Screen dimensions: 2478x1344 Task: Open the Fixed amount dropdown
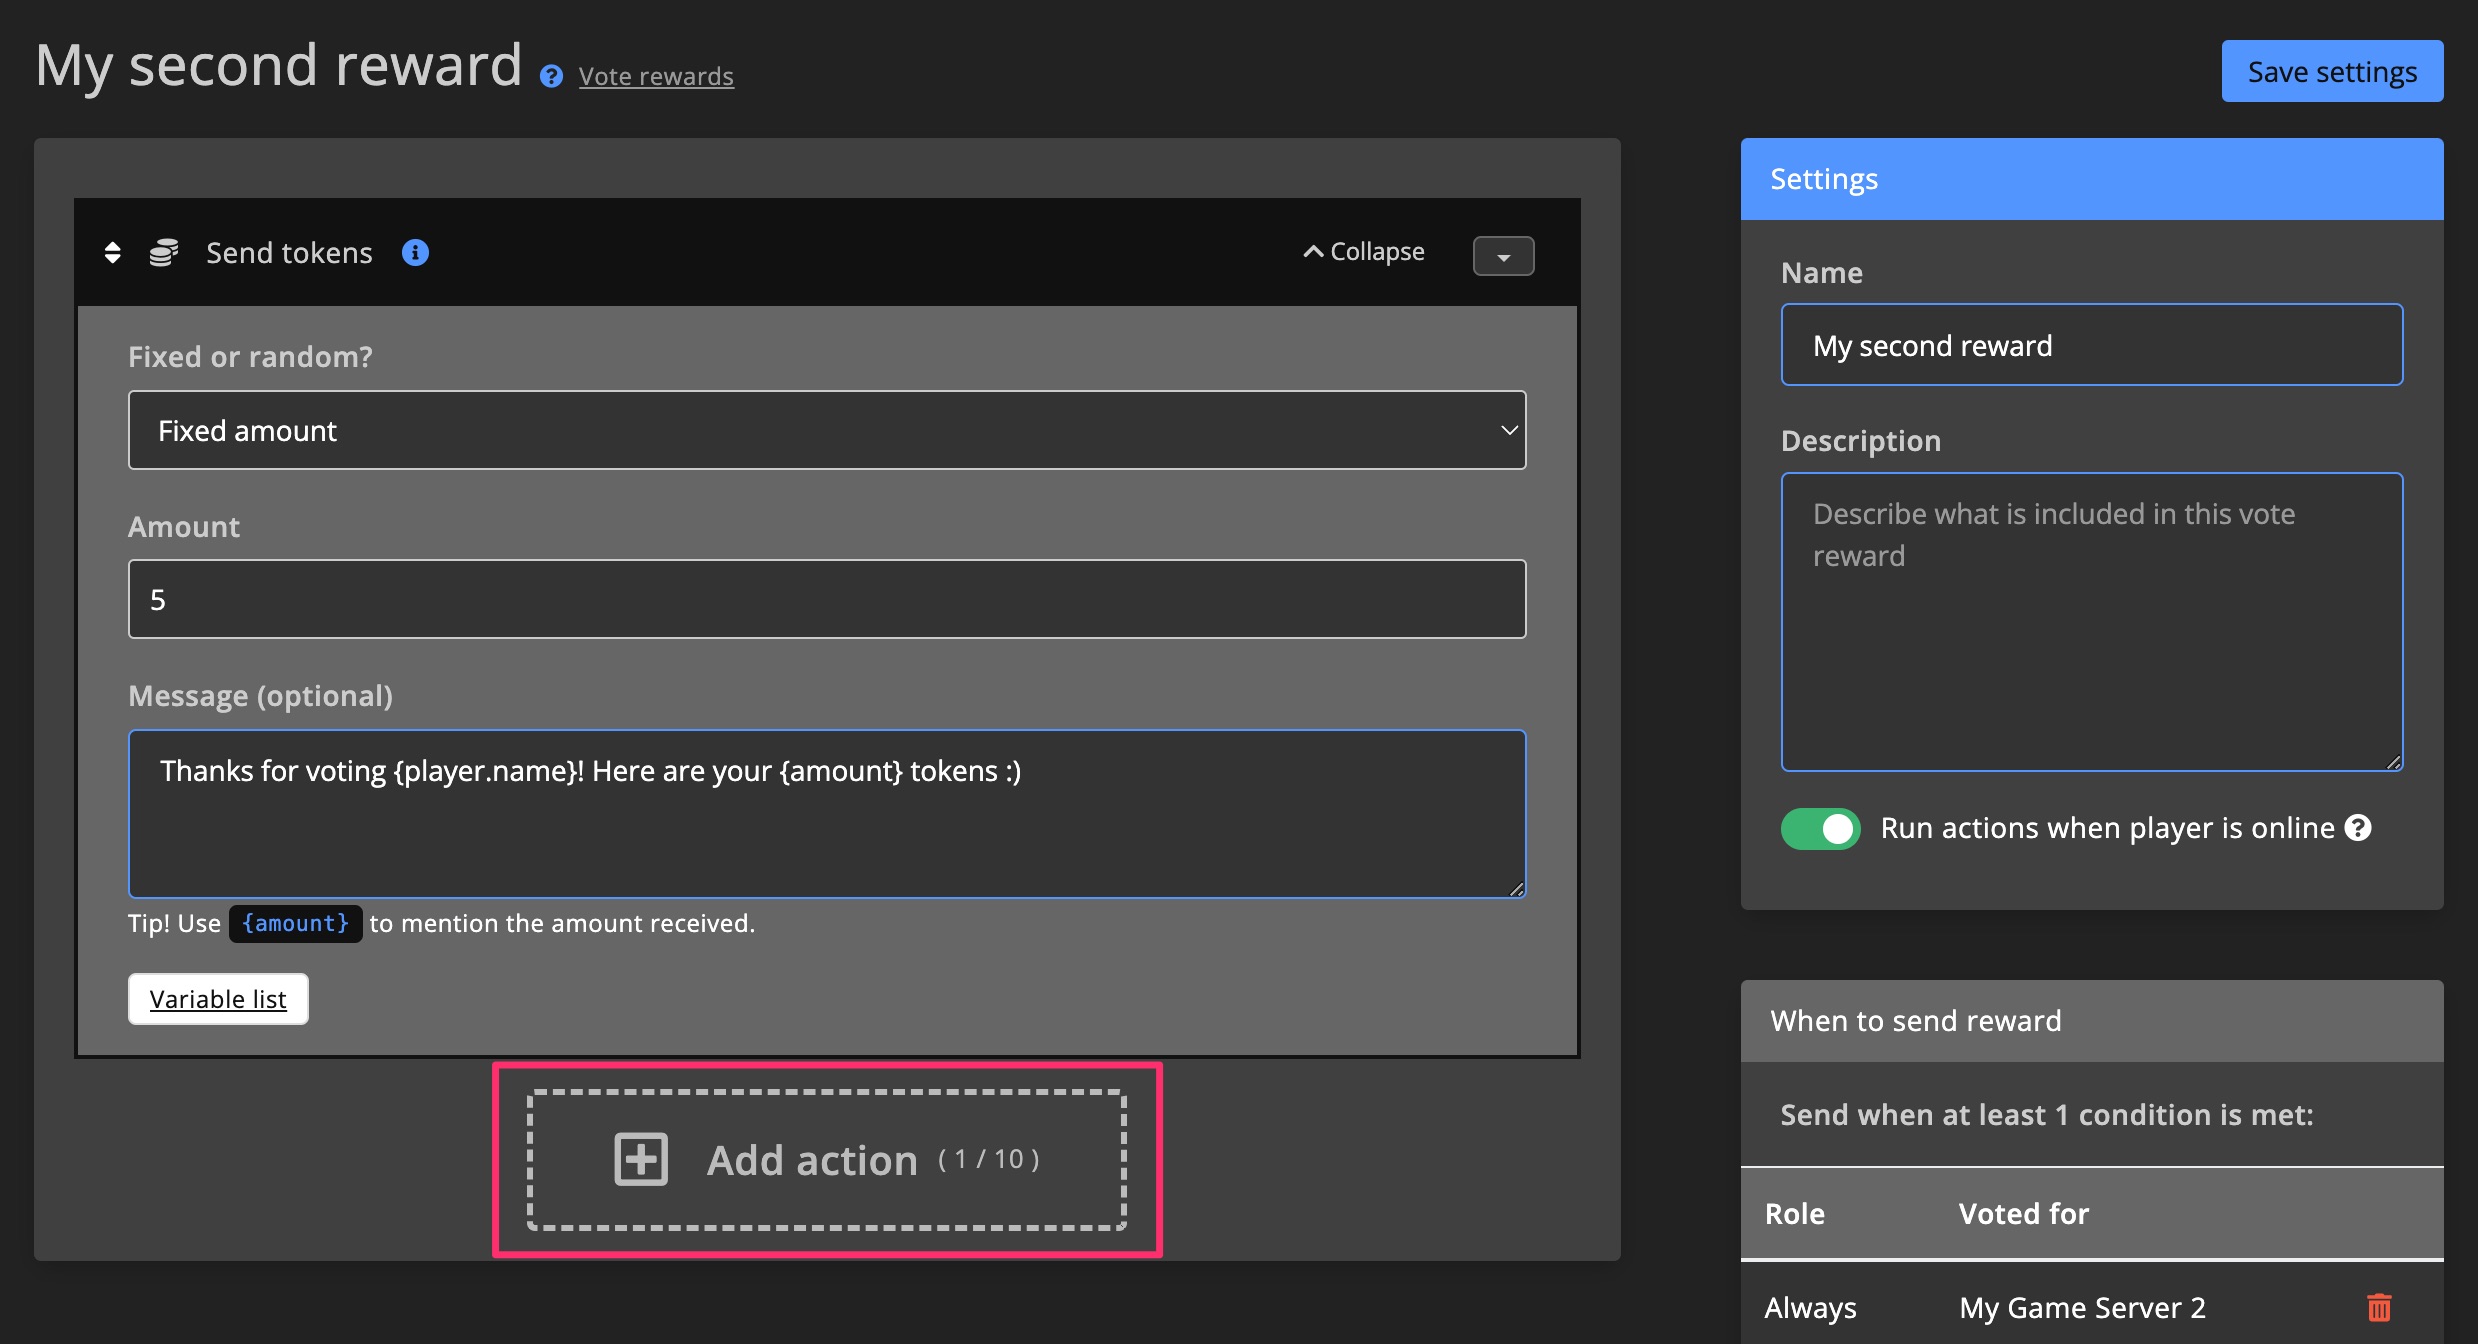(x=826, y=430)
